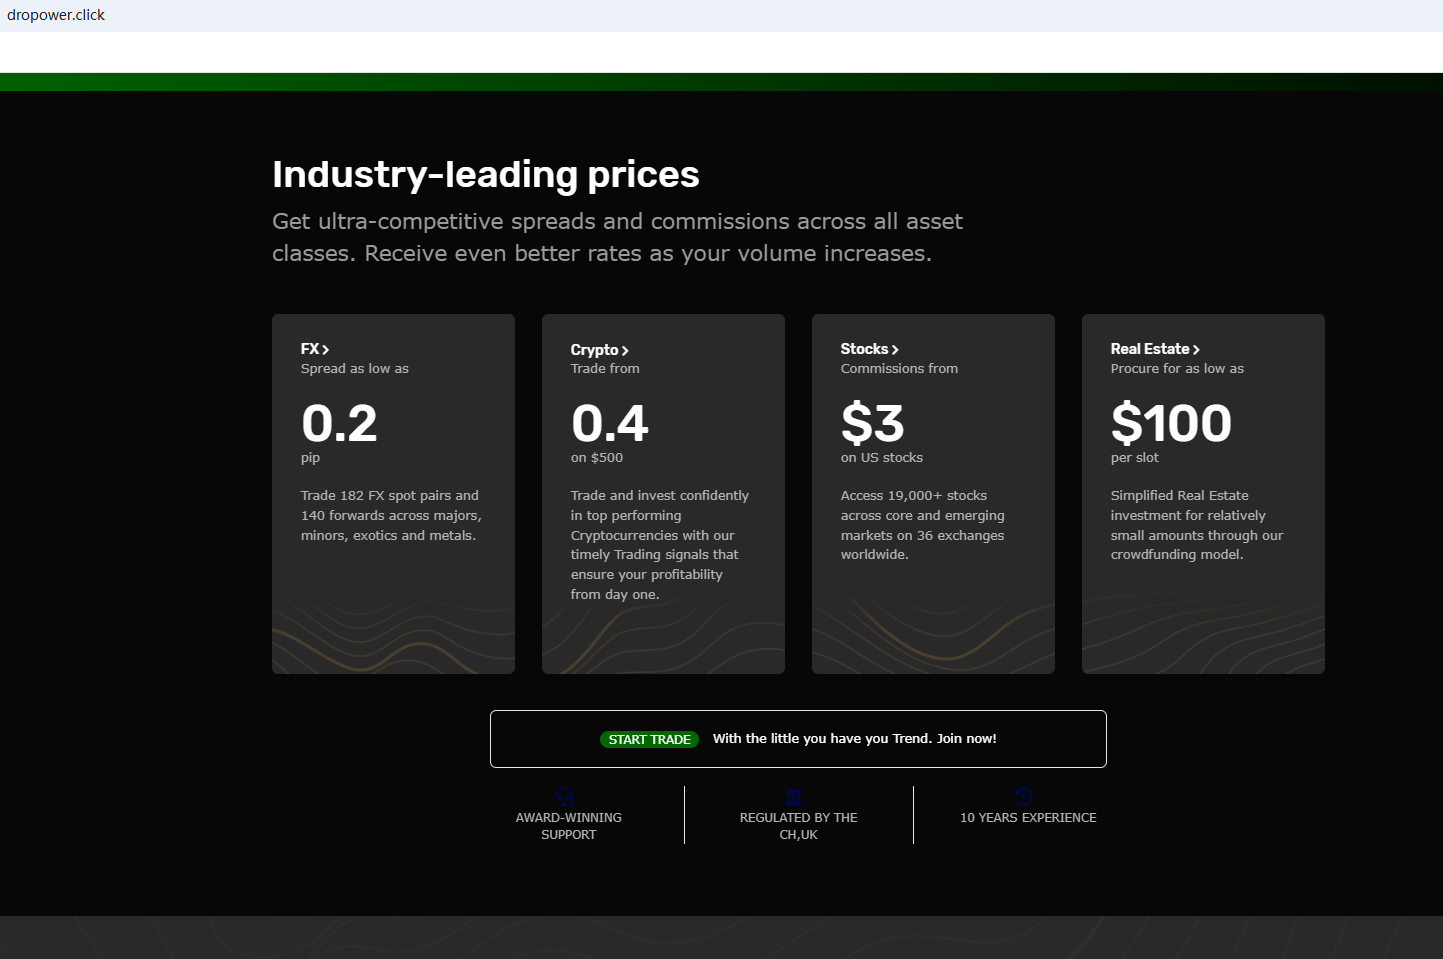This screenshot has height=959, width=1443.
Task: Click the AWARD-WINNING SUPPORT label
Action: click(x=568, y=826)
